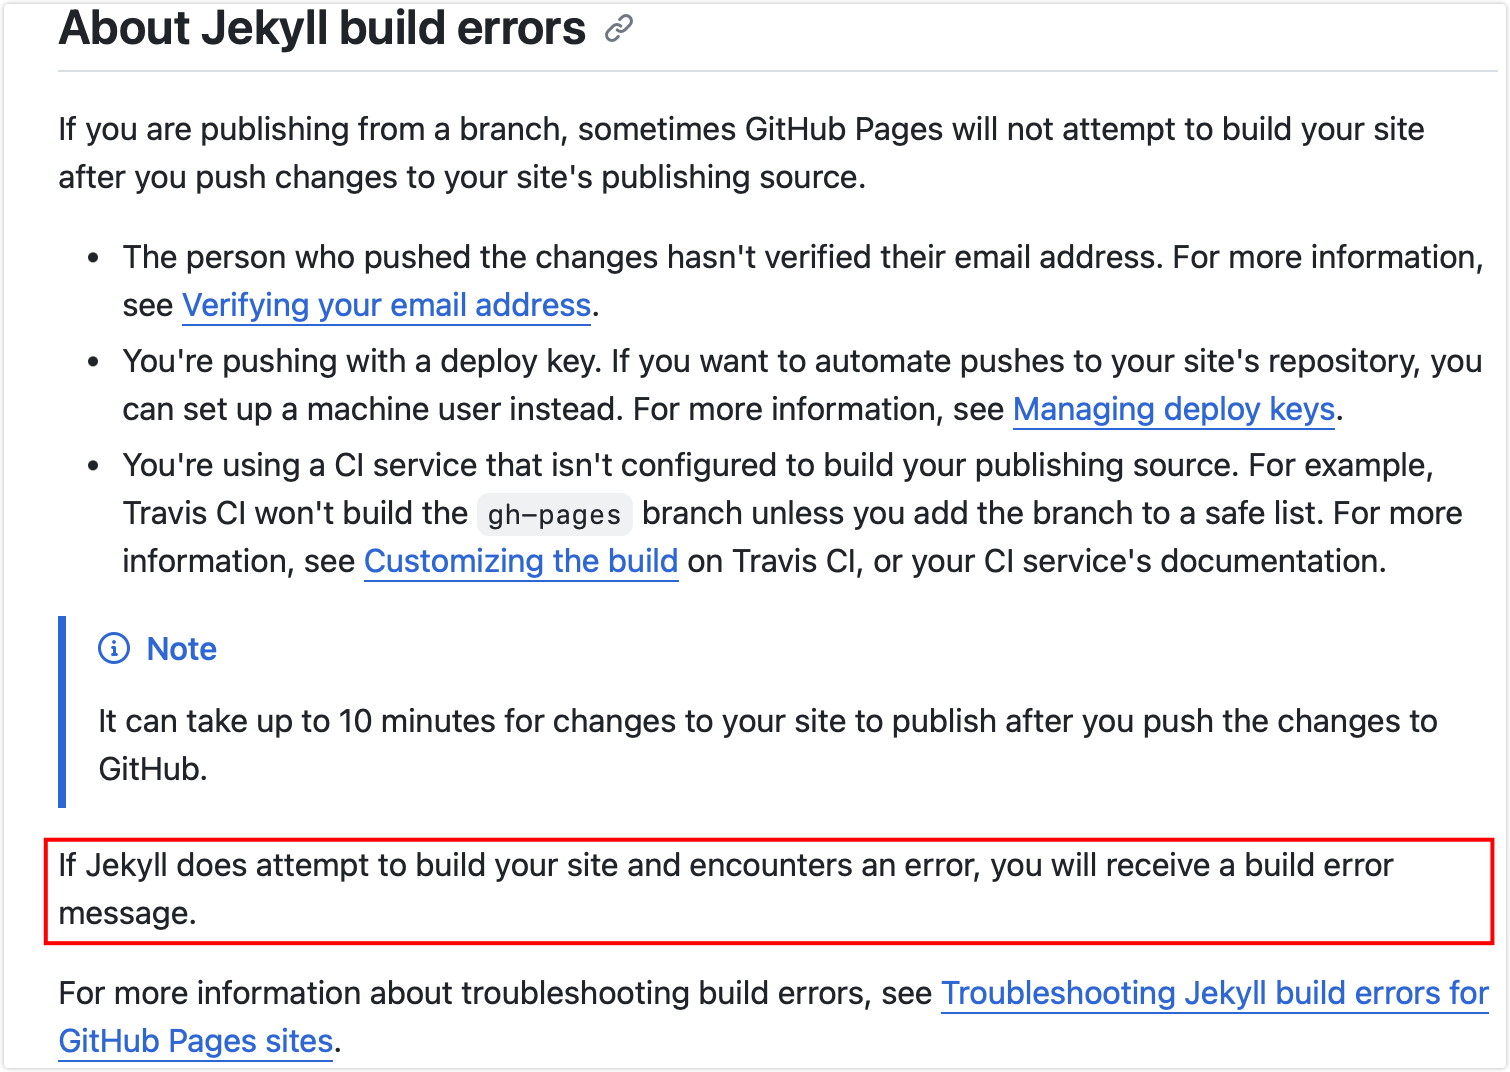Click the blue vertical bar of the Note
The width and height of the screenshot is (1510, 1072).
click(x=62, y=712)
